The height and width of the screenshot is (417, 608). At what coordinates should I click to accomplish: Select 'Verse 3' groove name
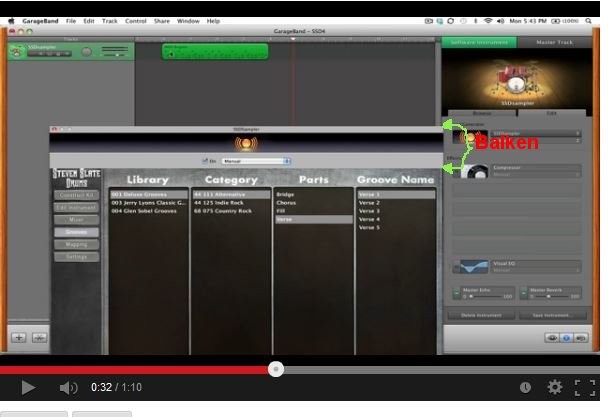coord(396,211)
